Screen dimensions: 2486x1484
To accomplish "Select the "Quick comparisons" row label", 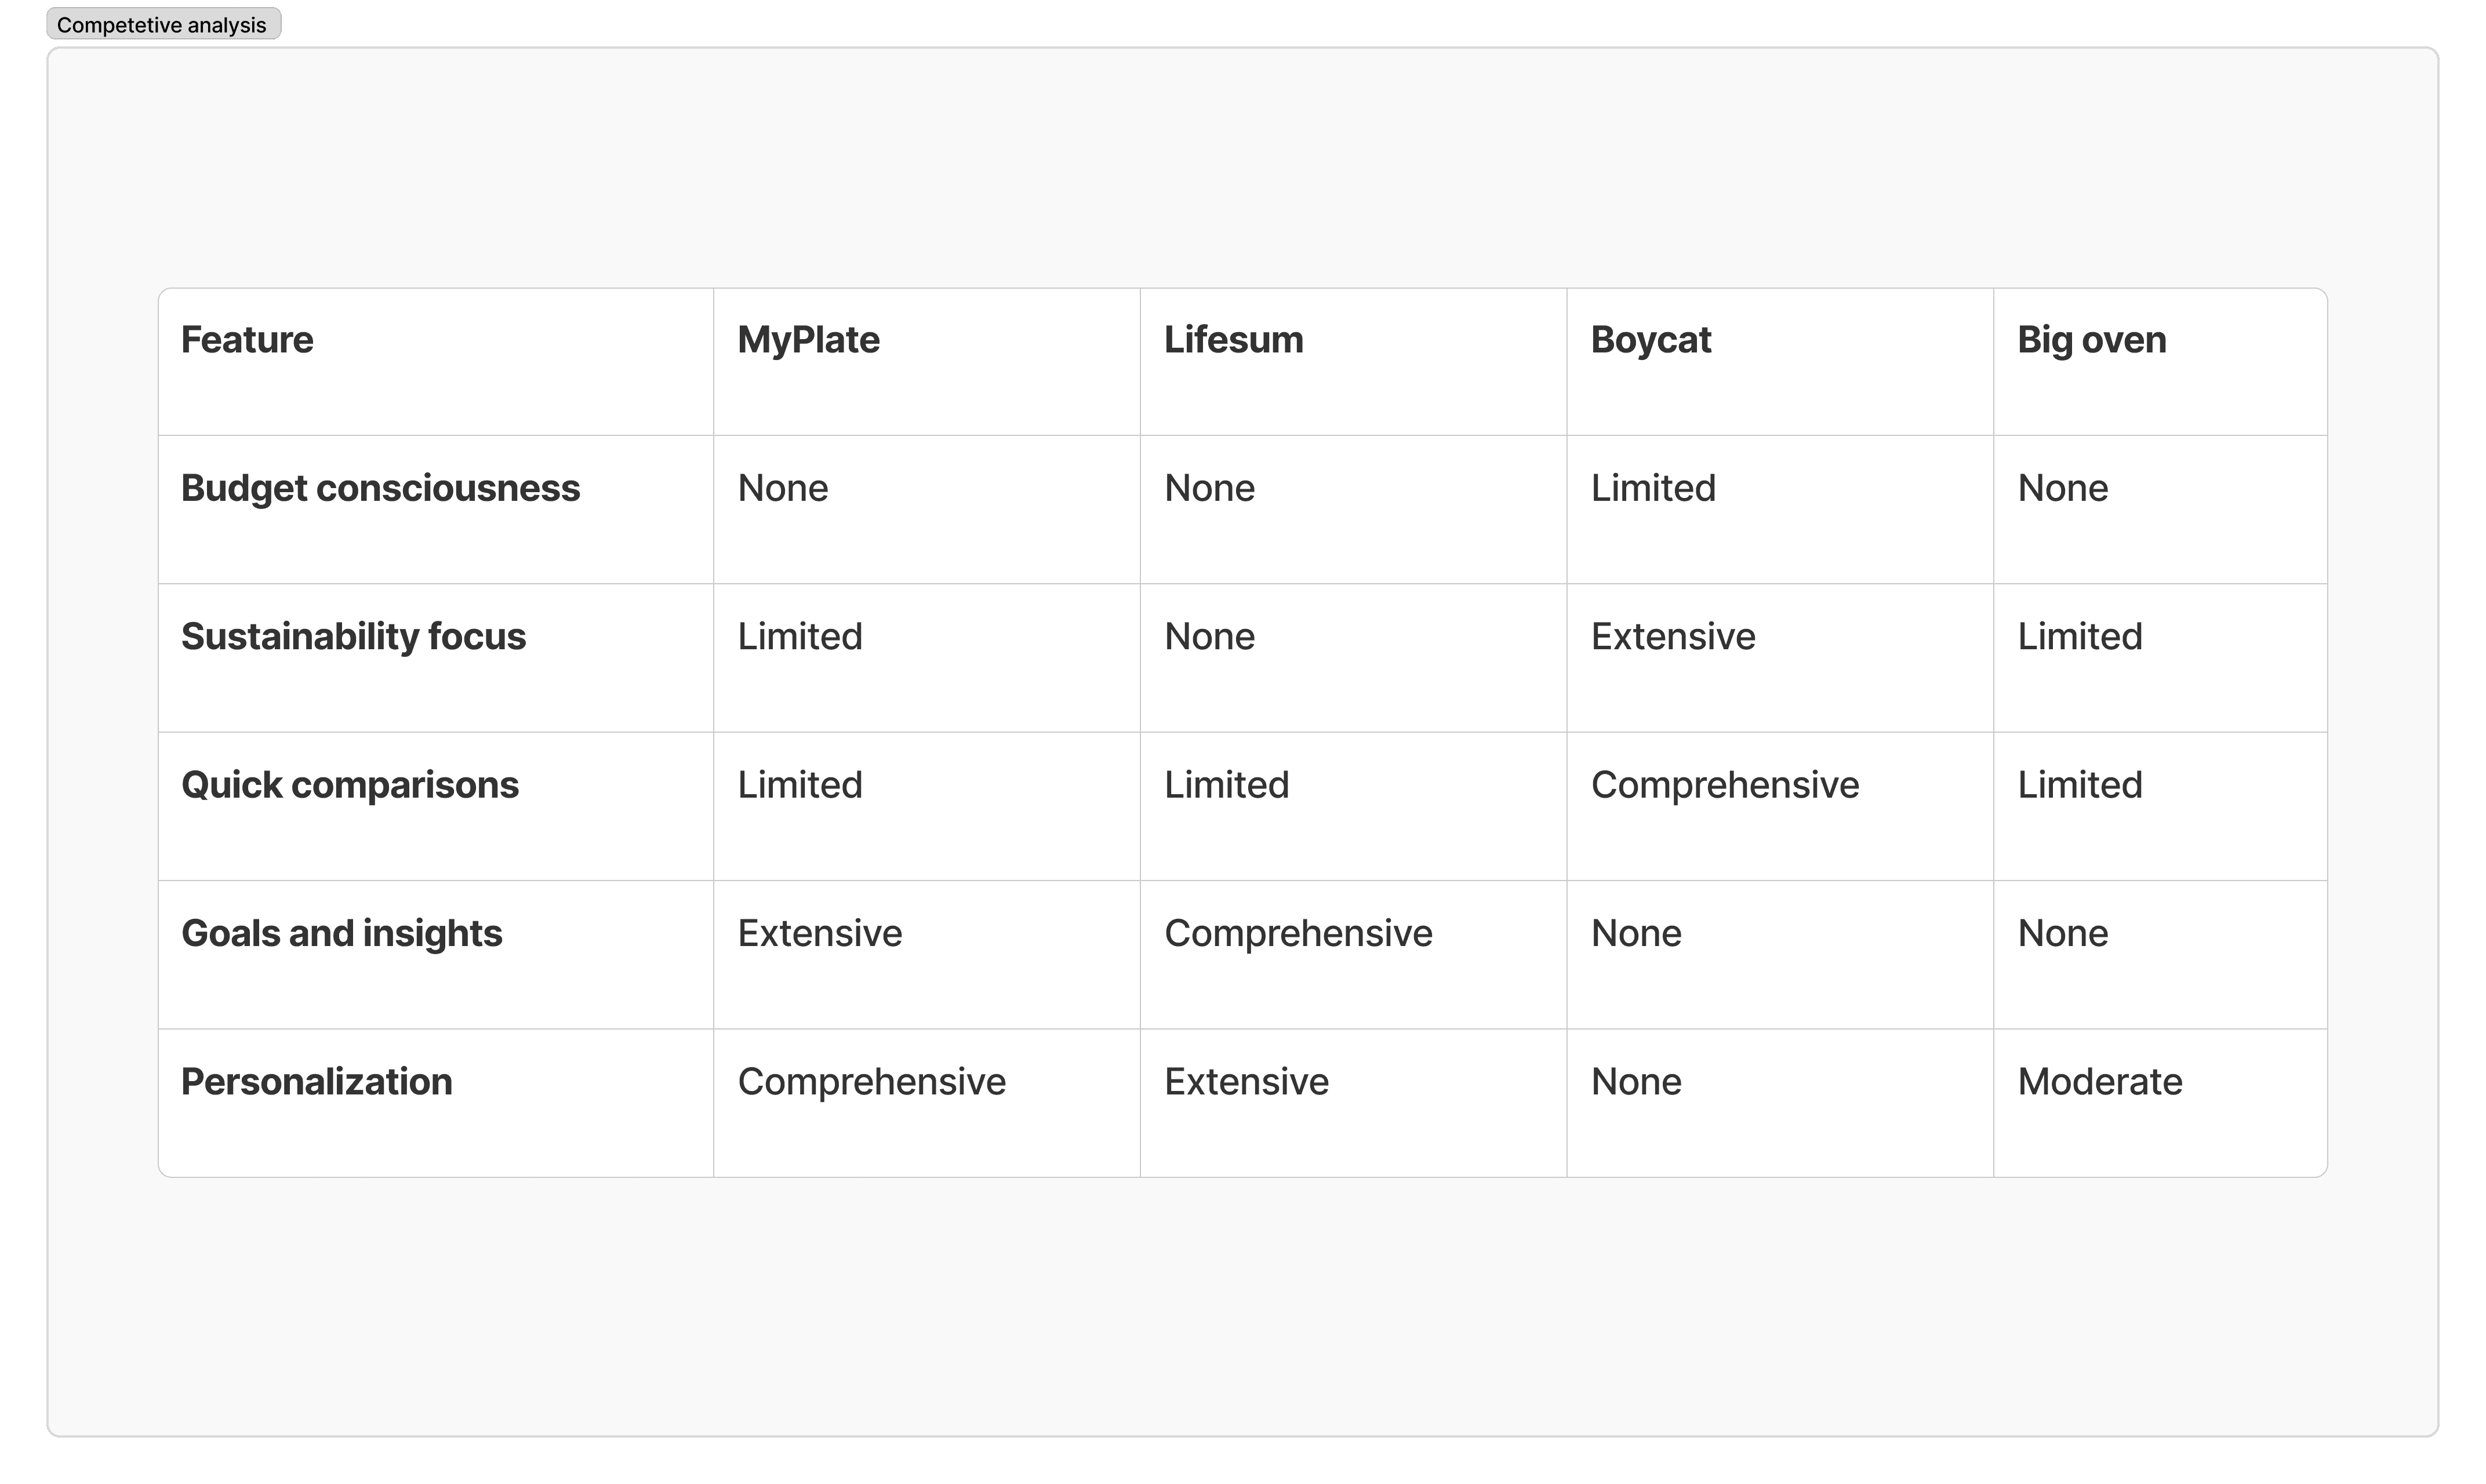I will click(349, 785).
